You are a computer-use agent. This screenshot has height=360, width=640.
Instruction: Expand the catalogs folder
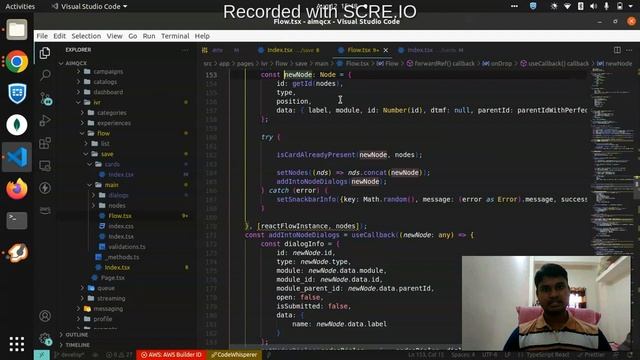click(105, 82)
